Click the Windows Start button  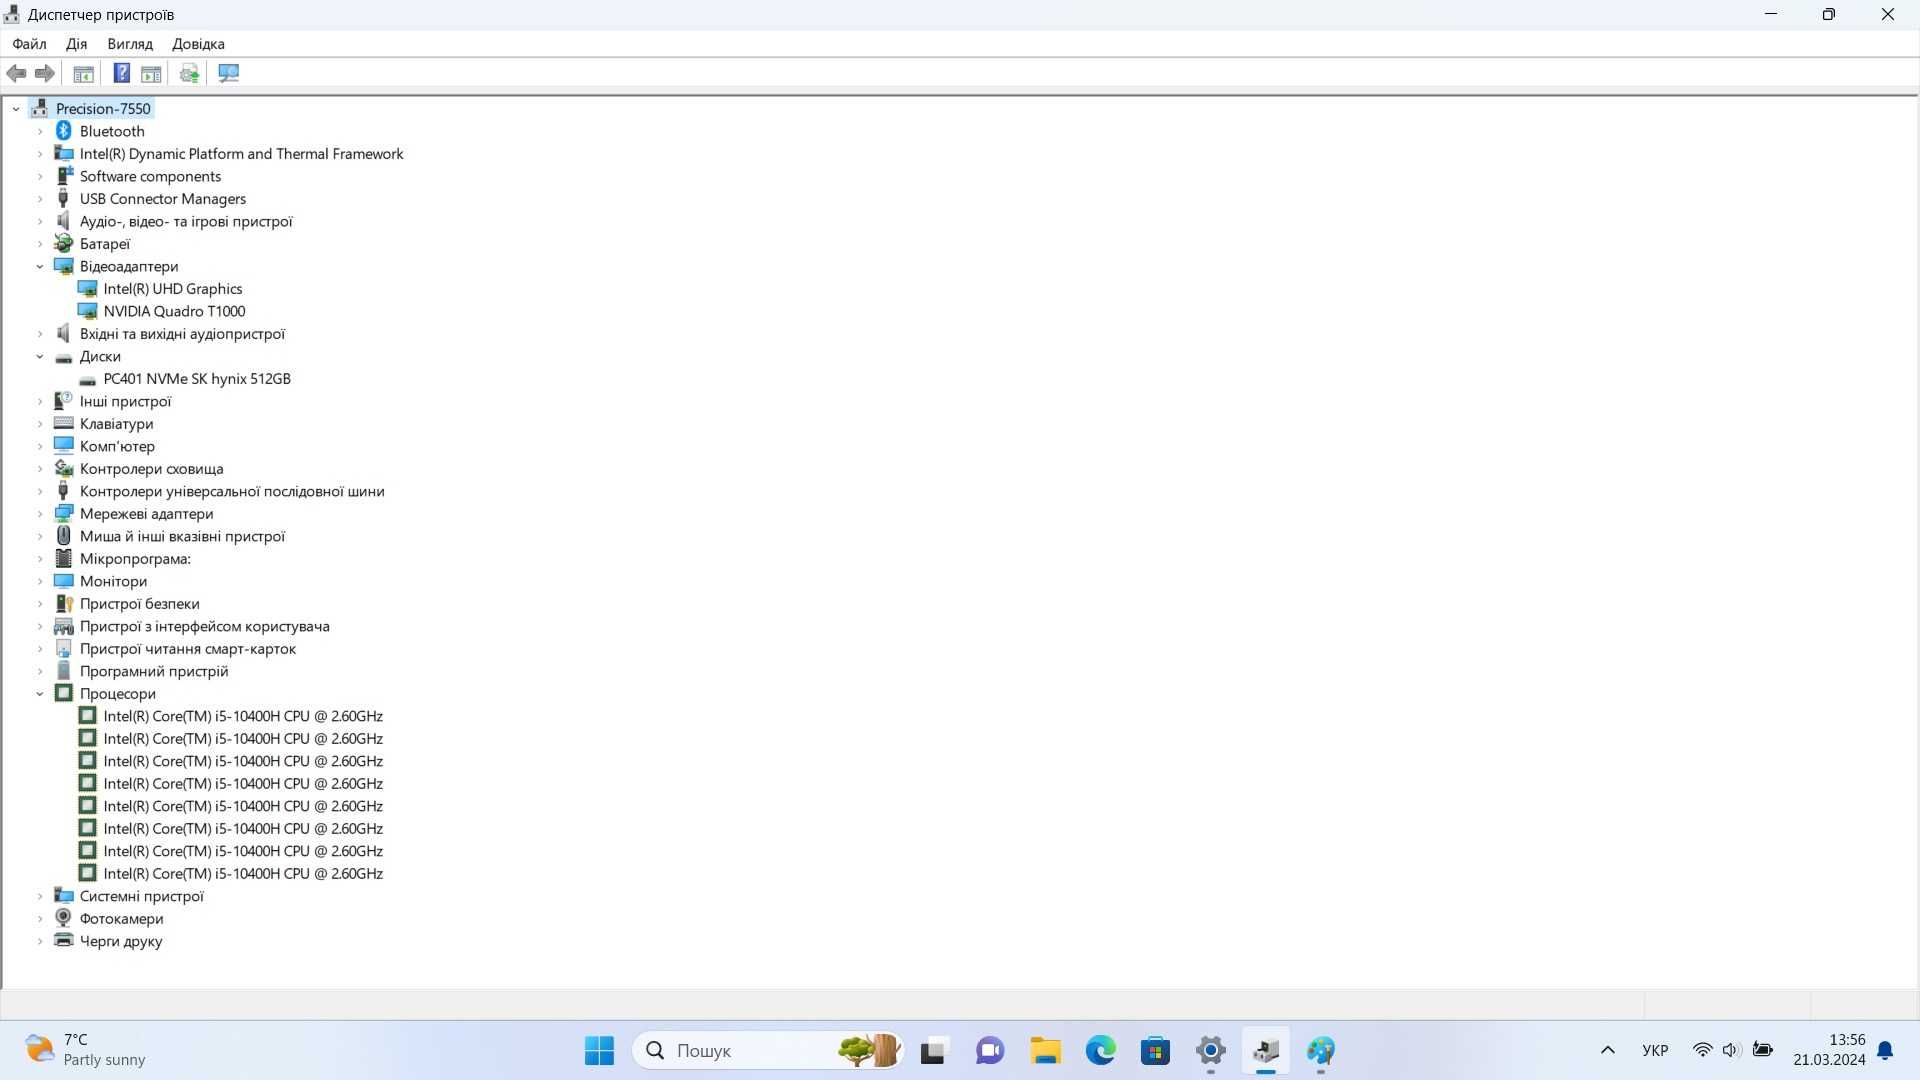click(600, 1050)
